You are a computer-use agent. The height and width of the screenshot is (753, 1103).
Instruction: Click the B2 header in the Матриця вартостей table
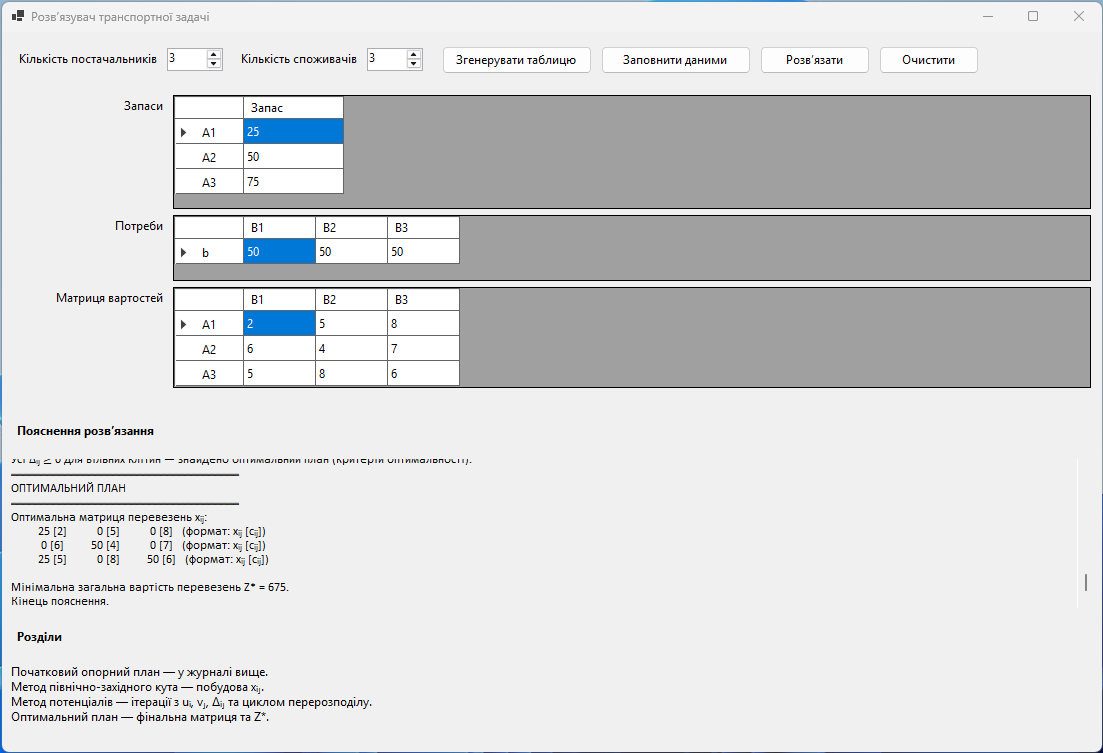coord(351,300)
